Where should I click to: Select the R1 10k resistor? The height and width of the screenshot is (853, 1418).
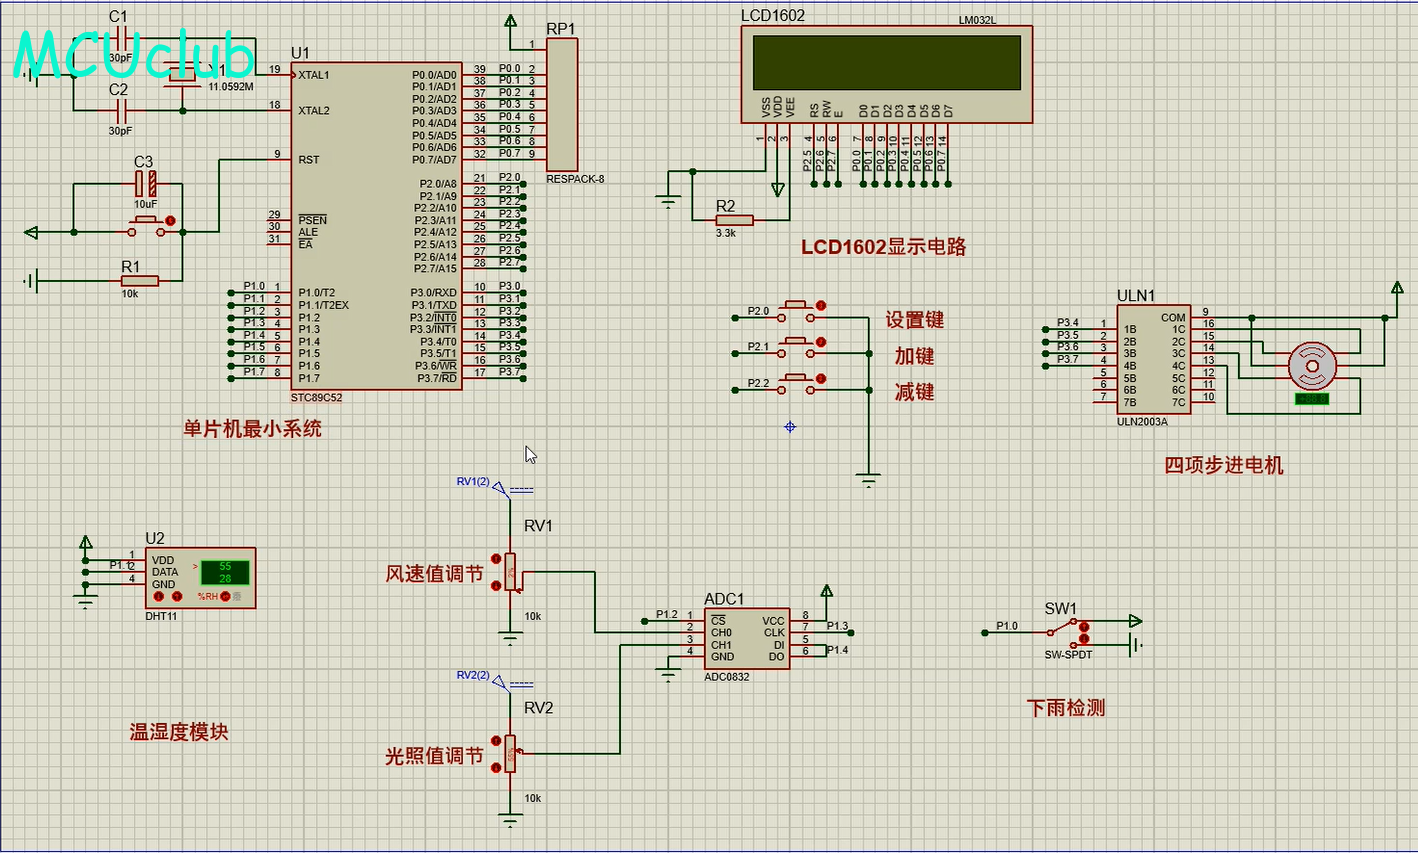[x=139, y=281]
